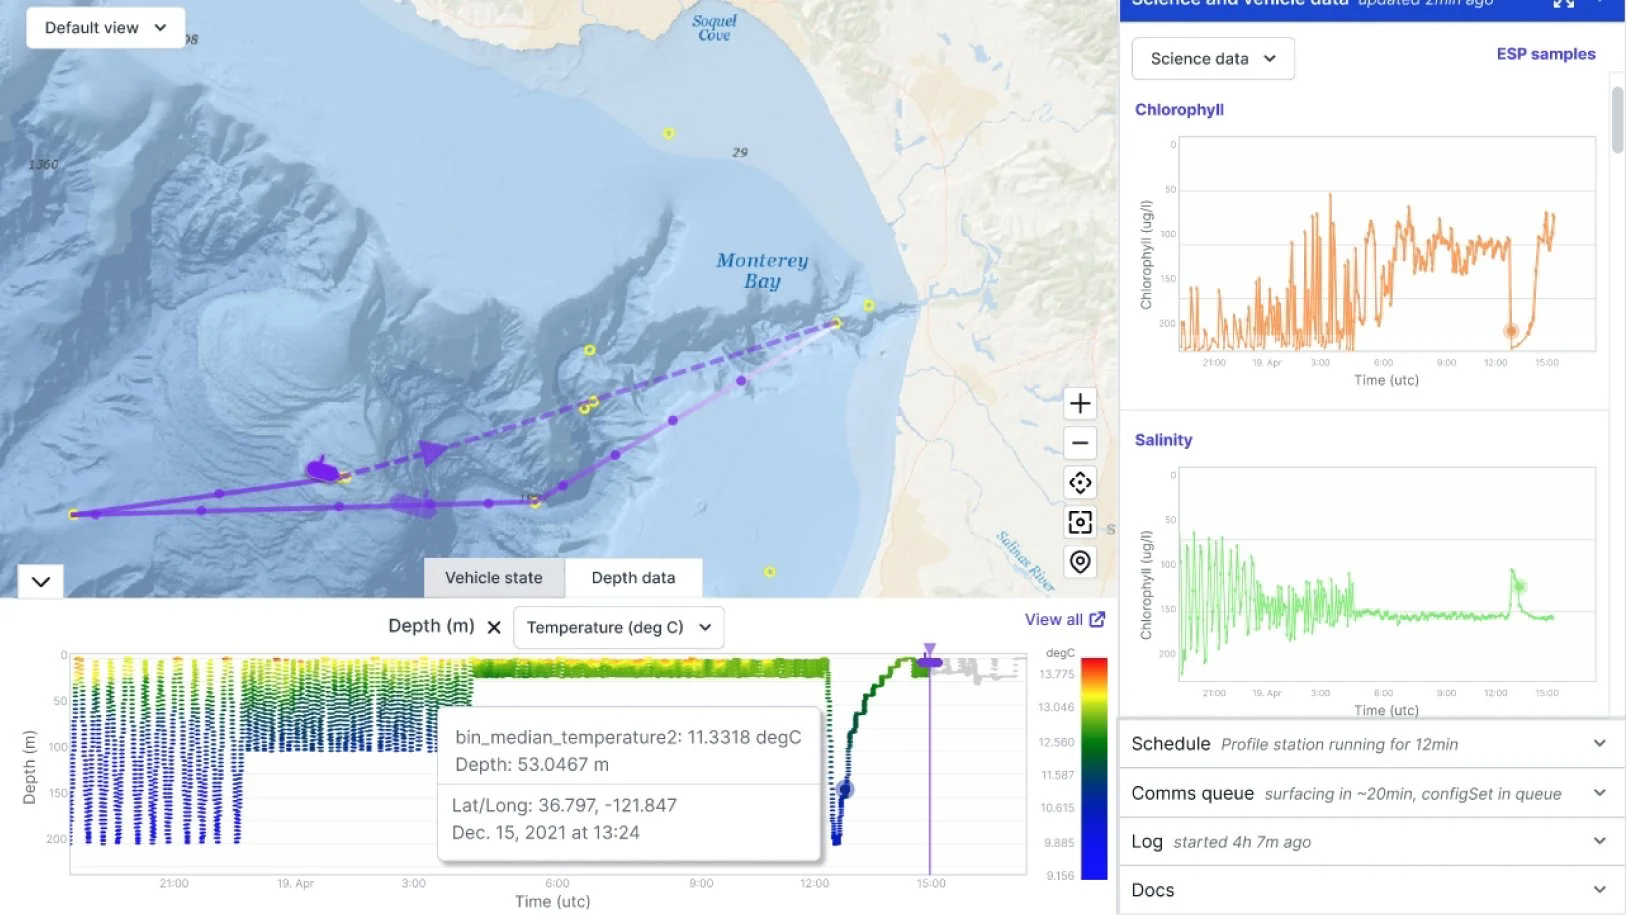Click the 9.156 value on the color scale
Viewport: 1627px width, 915px height.
pos(1060,876)
